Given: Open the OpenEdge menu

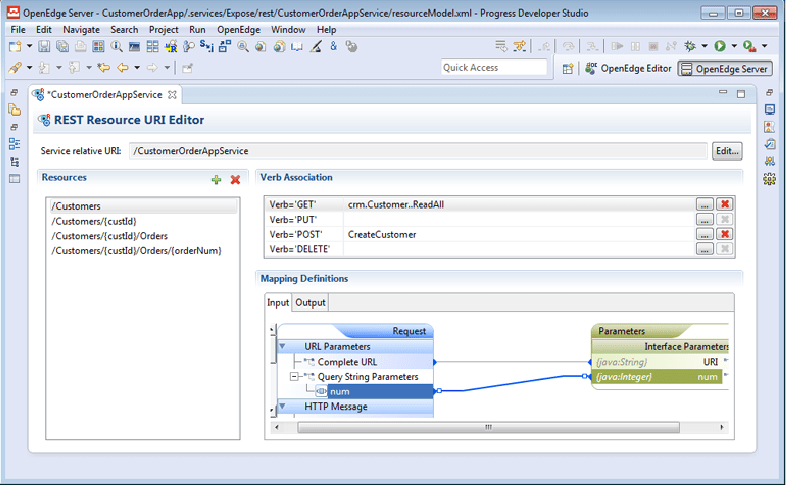Looking at the screenshot, I should coord(239,30).
